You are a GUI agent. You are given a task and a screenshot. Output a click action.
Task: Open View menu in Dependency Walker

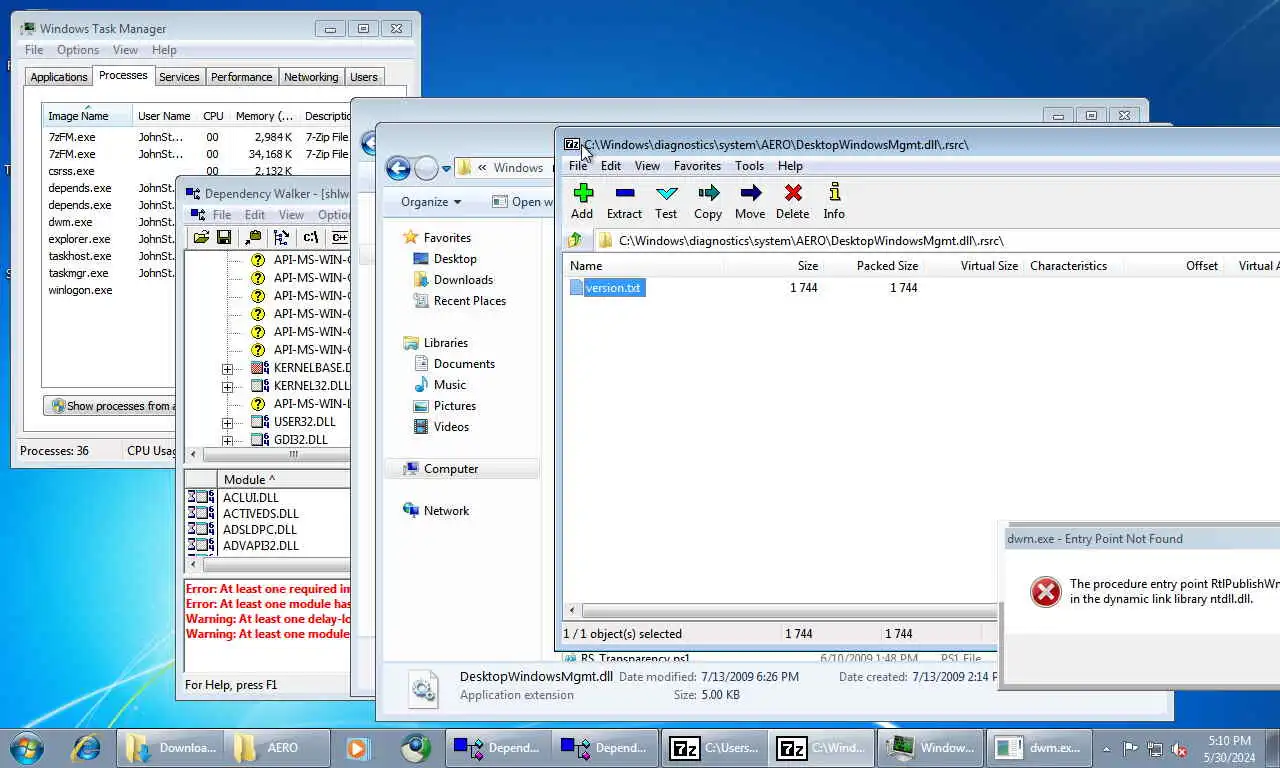(291, 215)
